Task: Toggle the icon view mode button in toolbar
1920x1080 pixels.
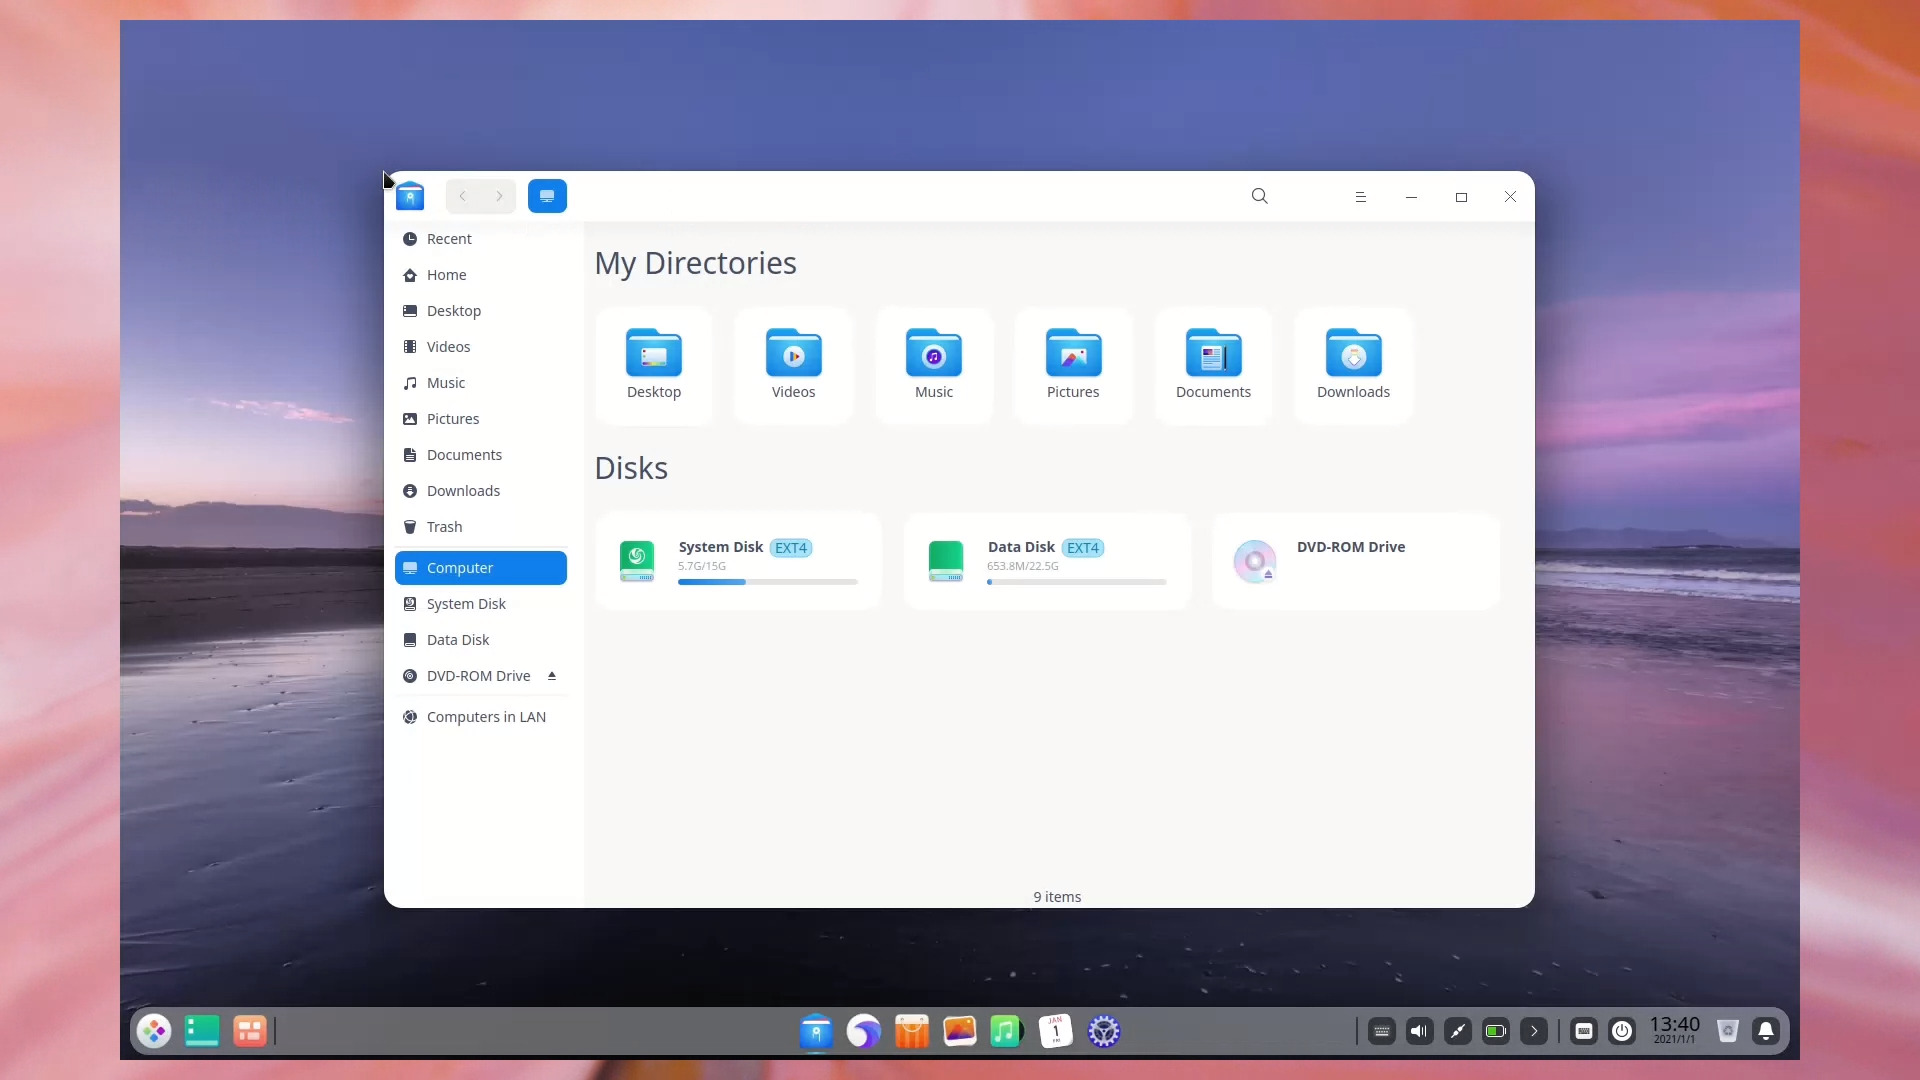Action: (547, 196)
